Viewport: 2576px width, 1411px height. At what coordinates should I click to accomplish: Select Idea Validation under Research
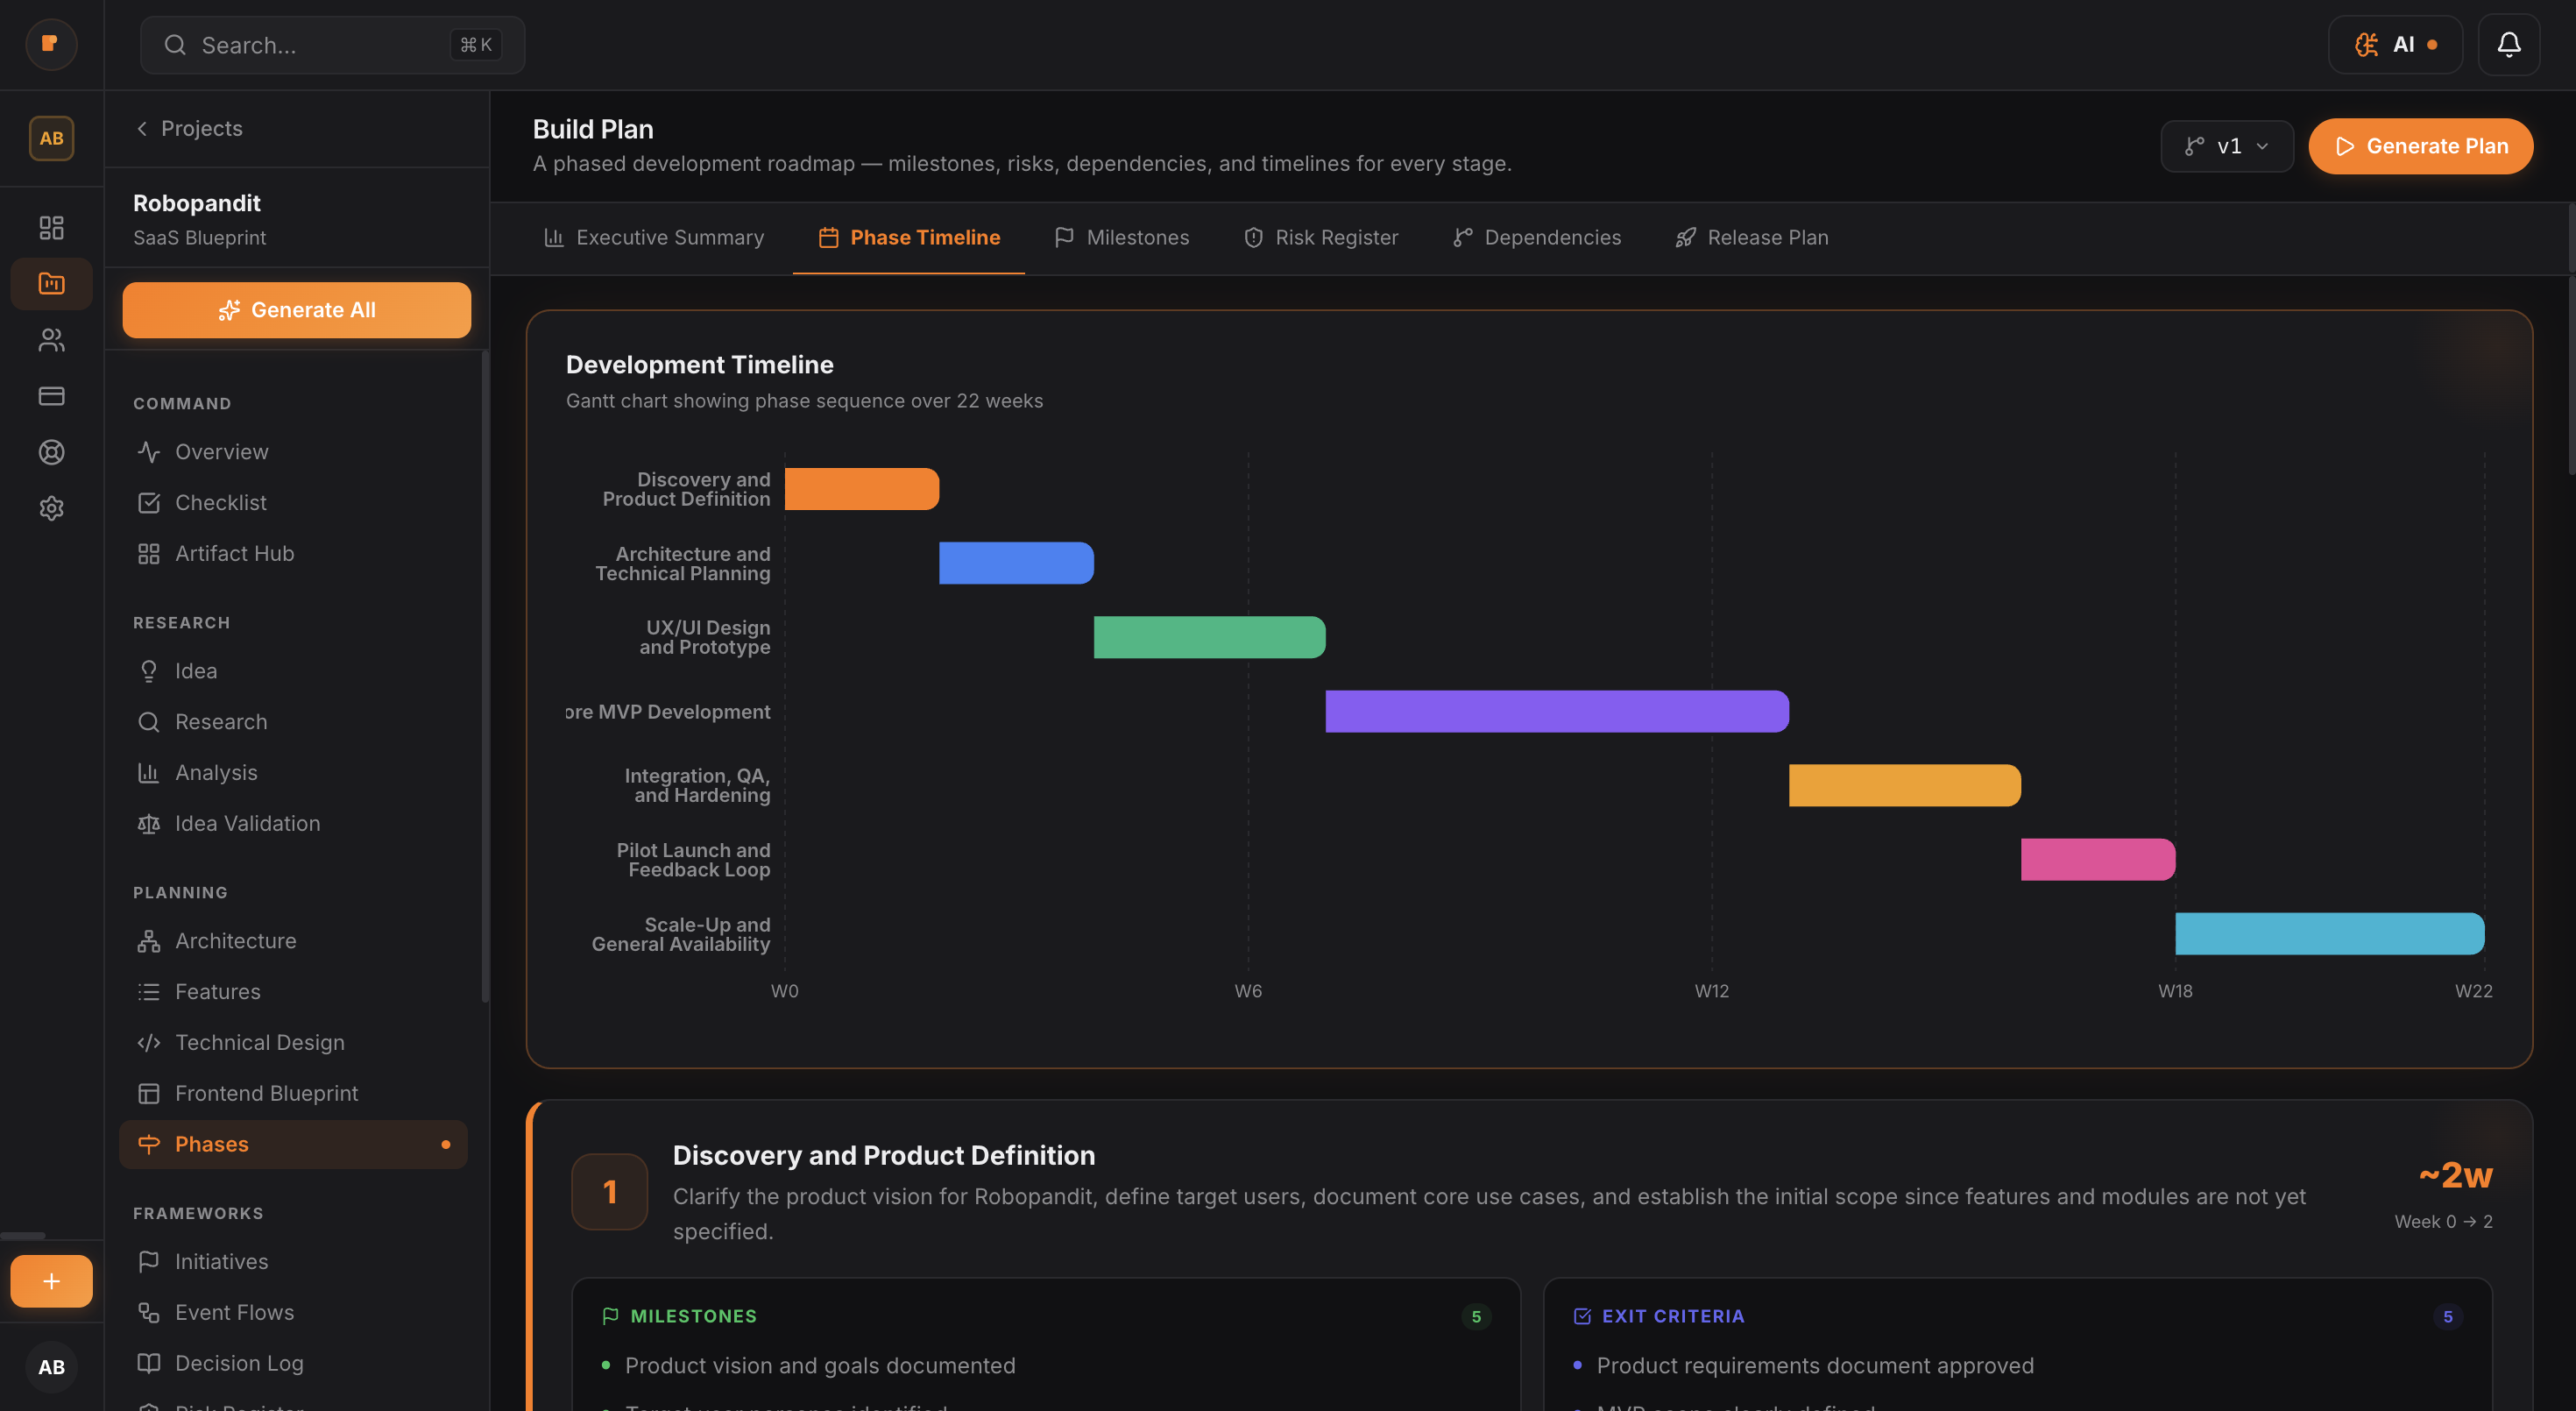click(x=247, y=823)
